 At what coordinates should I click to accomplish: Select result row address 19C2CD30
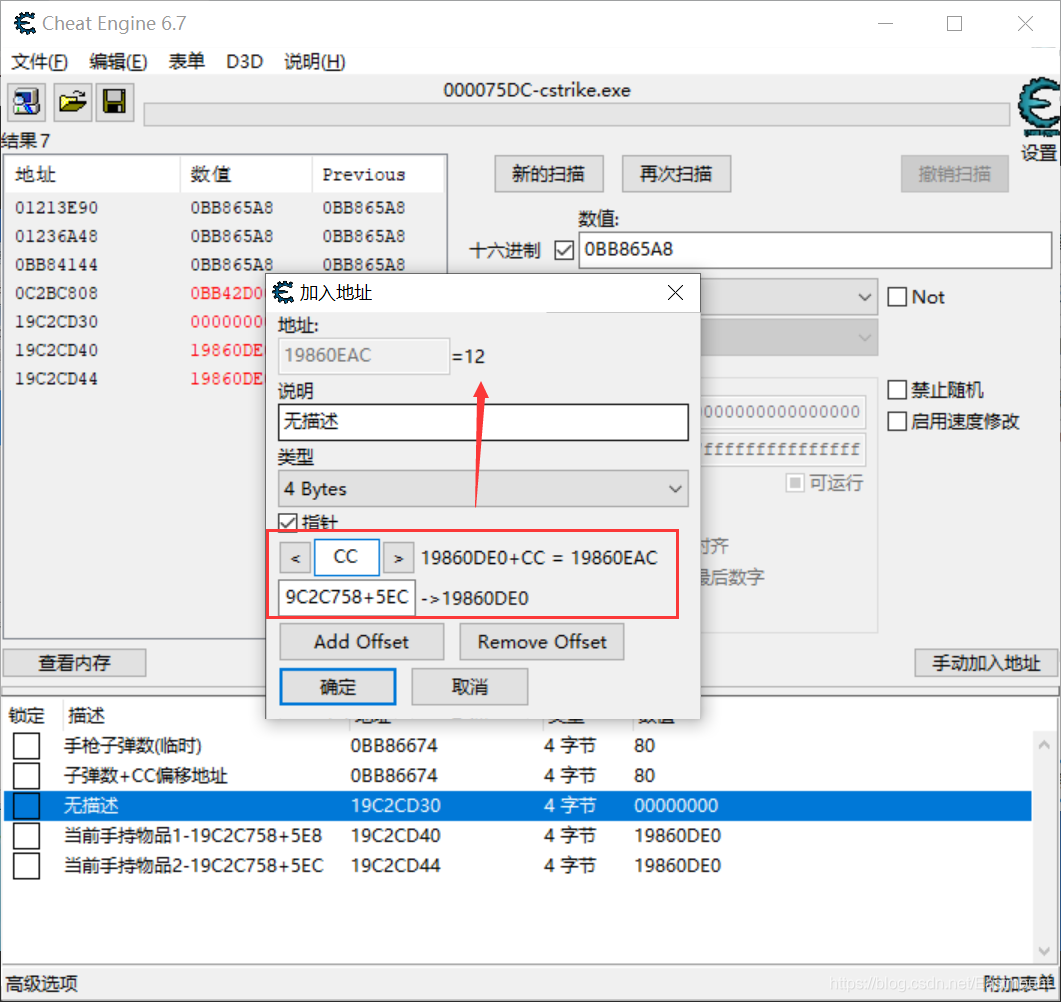tap(57, 321)
